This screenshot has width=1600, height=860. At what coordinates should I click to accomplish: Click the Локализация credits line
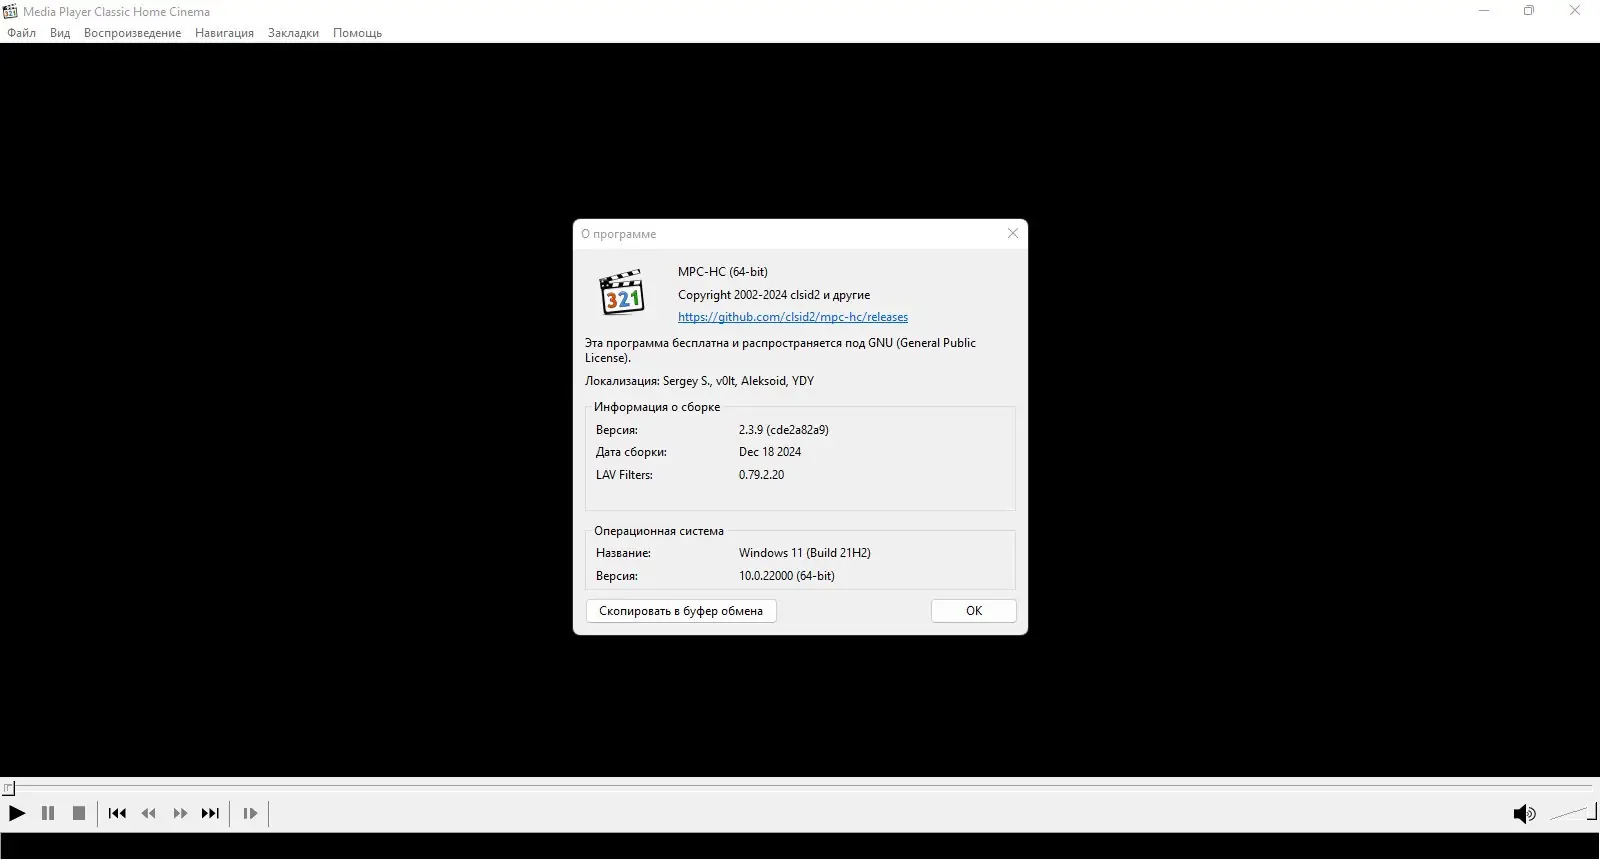point(700,381)
